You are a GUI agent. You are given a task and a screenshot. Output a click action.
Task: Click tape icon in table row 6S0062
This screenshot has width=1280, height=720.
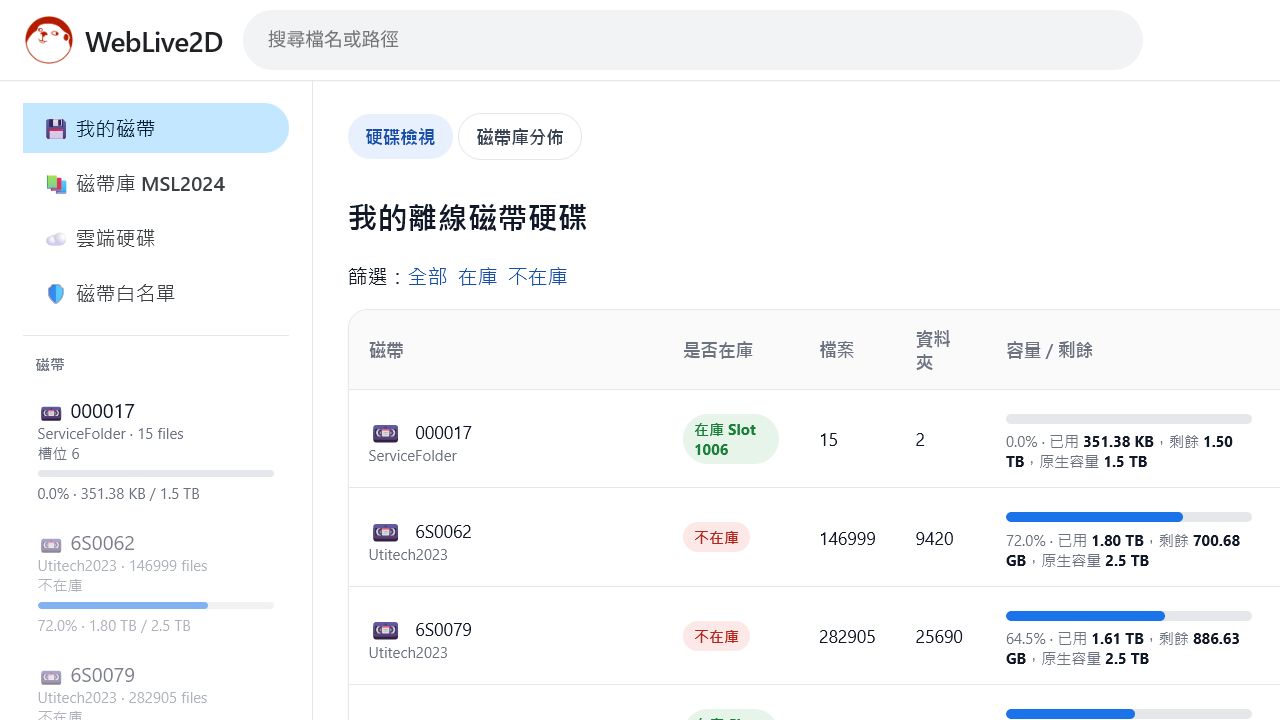(x=385, y=532)
